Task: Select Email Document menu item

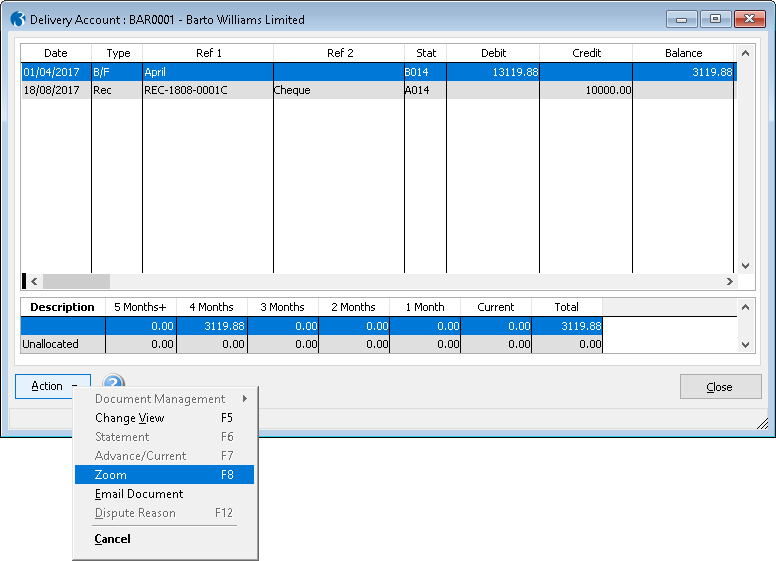Action: tap(164, 494)
